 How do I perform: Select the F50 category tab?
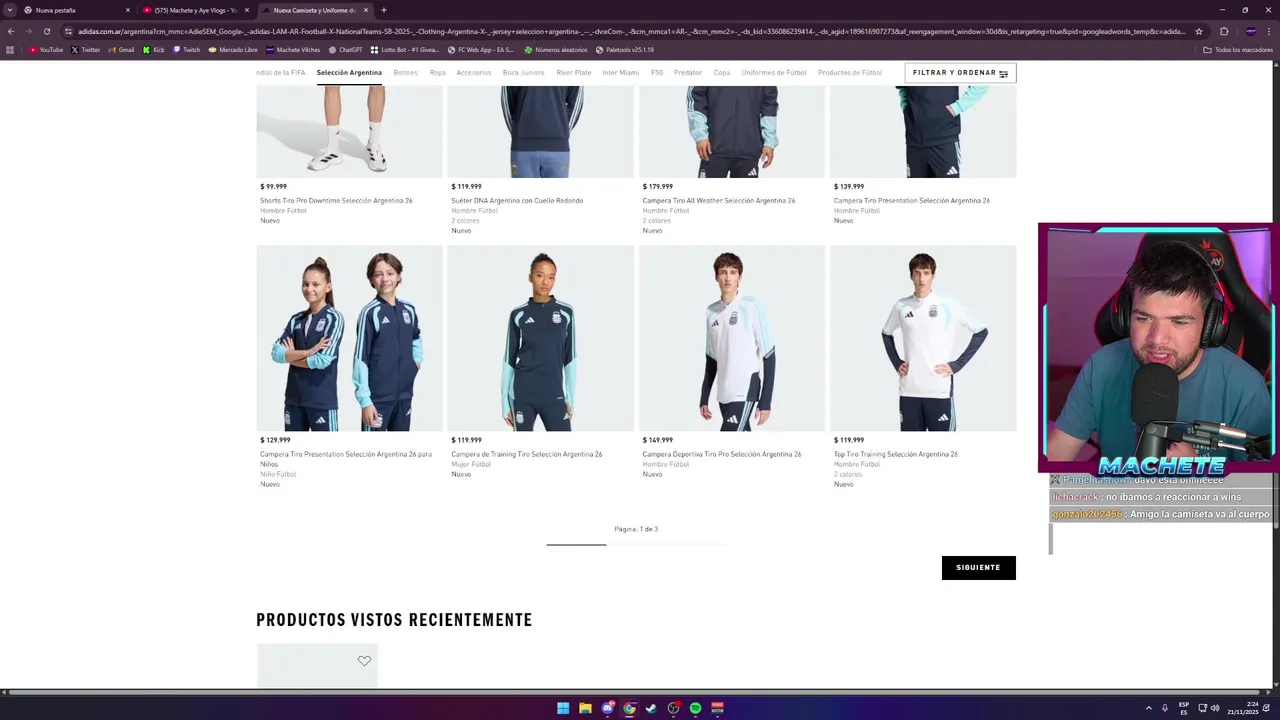click(657, 72)
